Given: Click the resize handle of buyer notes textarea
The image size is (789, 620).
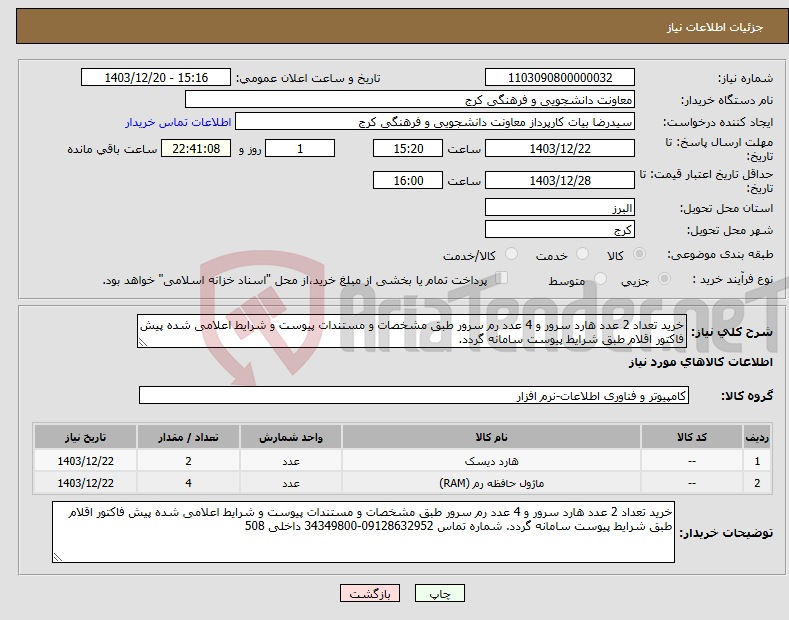Looking at the screenshot, I should [x=58, y=557].
